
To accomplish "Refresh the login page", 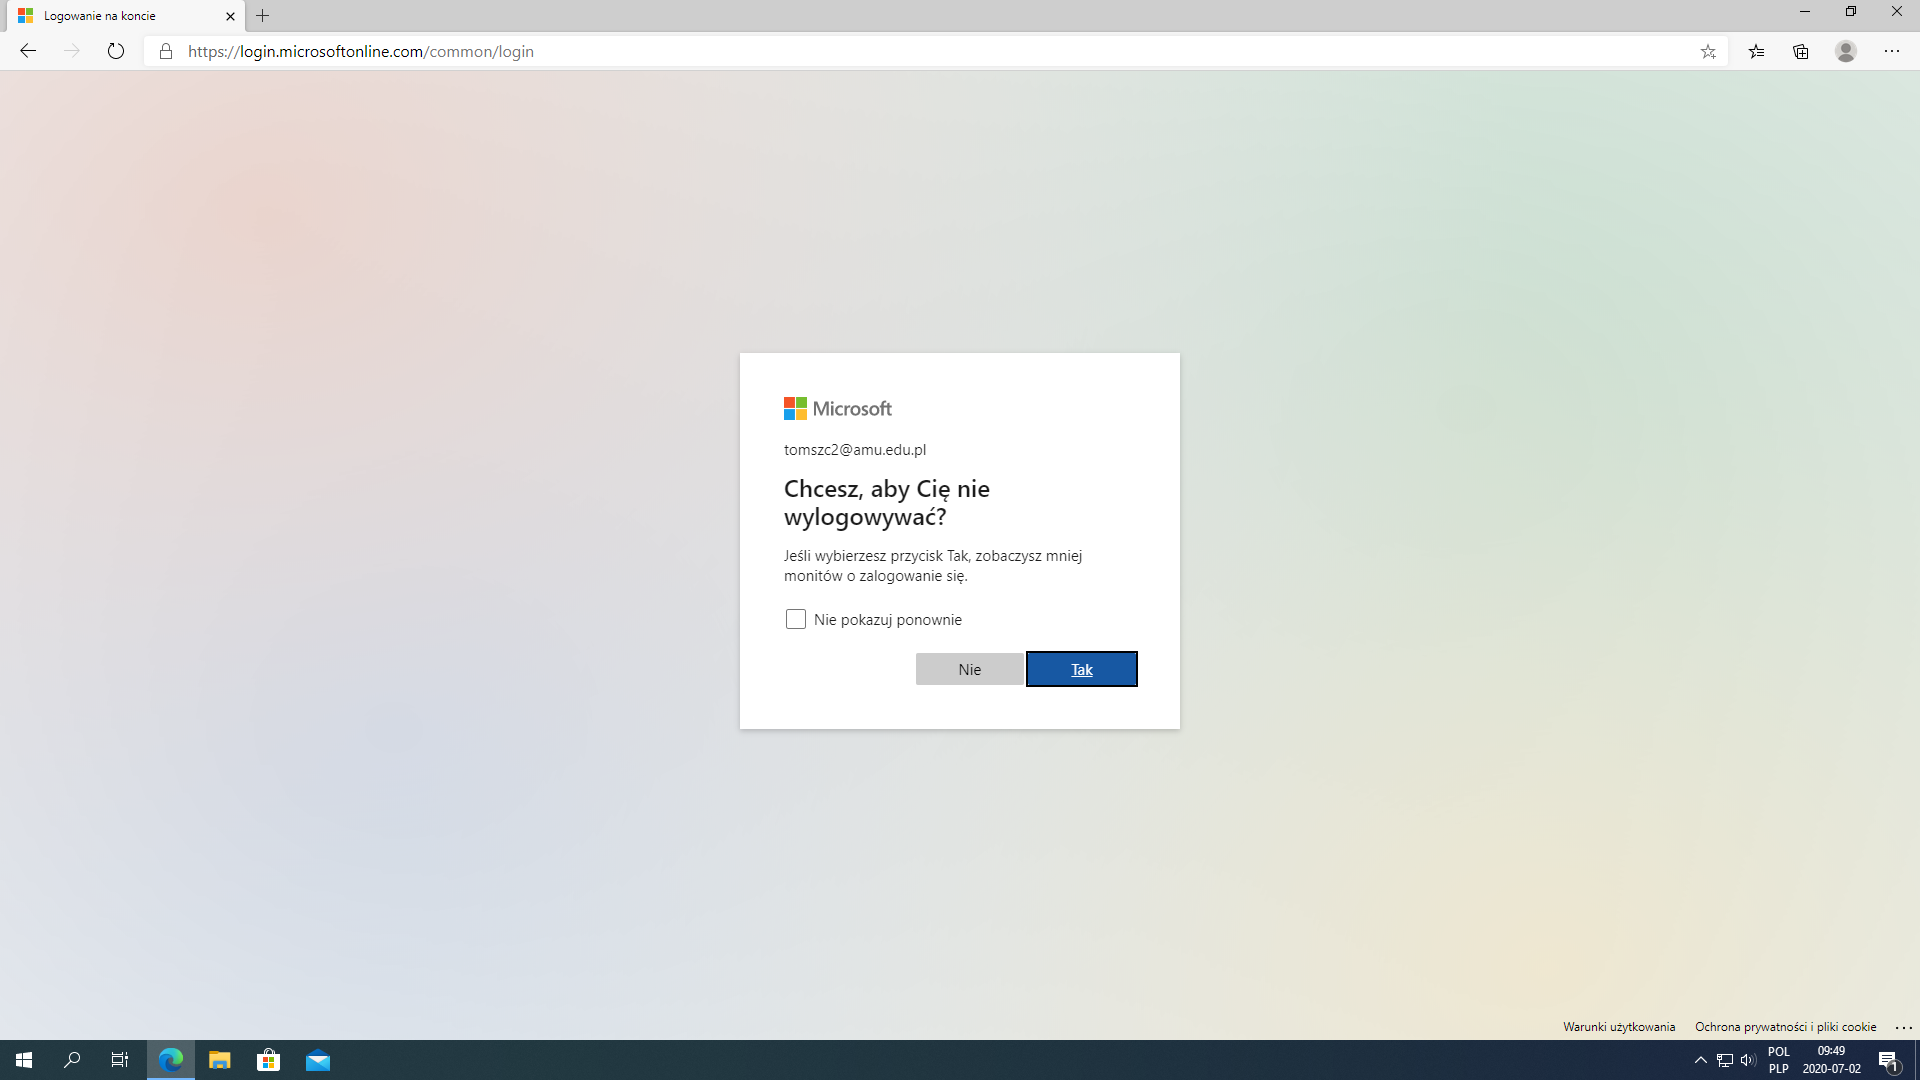I will 116,51.
